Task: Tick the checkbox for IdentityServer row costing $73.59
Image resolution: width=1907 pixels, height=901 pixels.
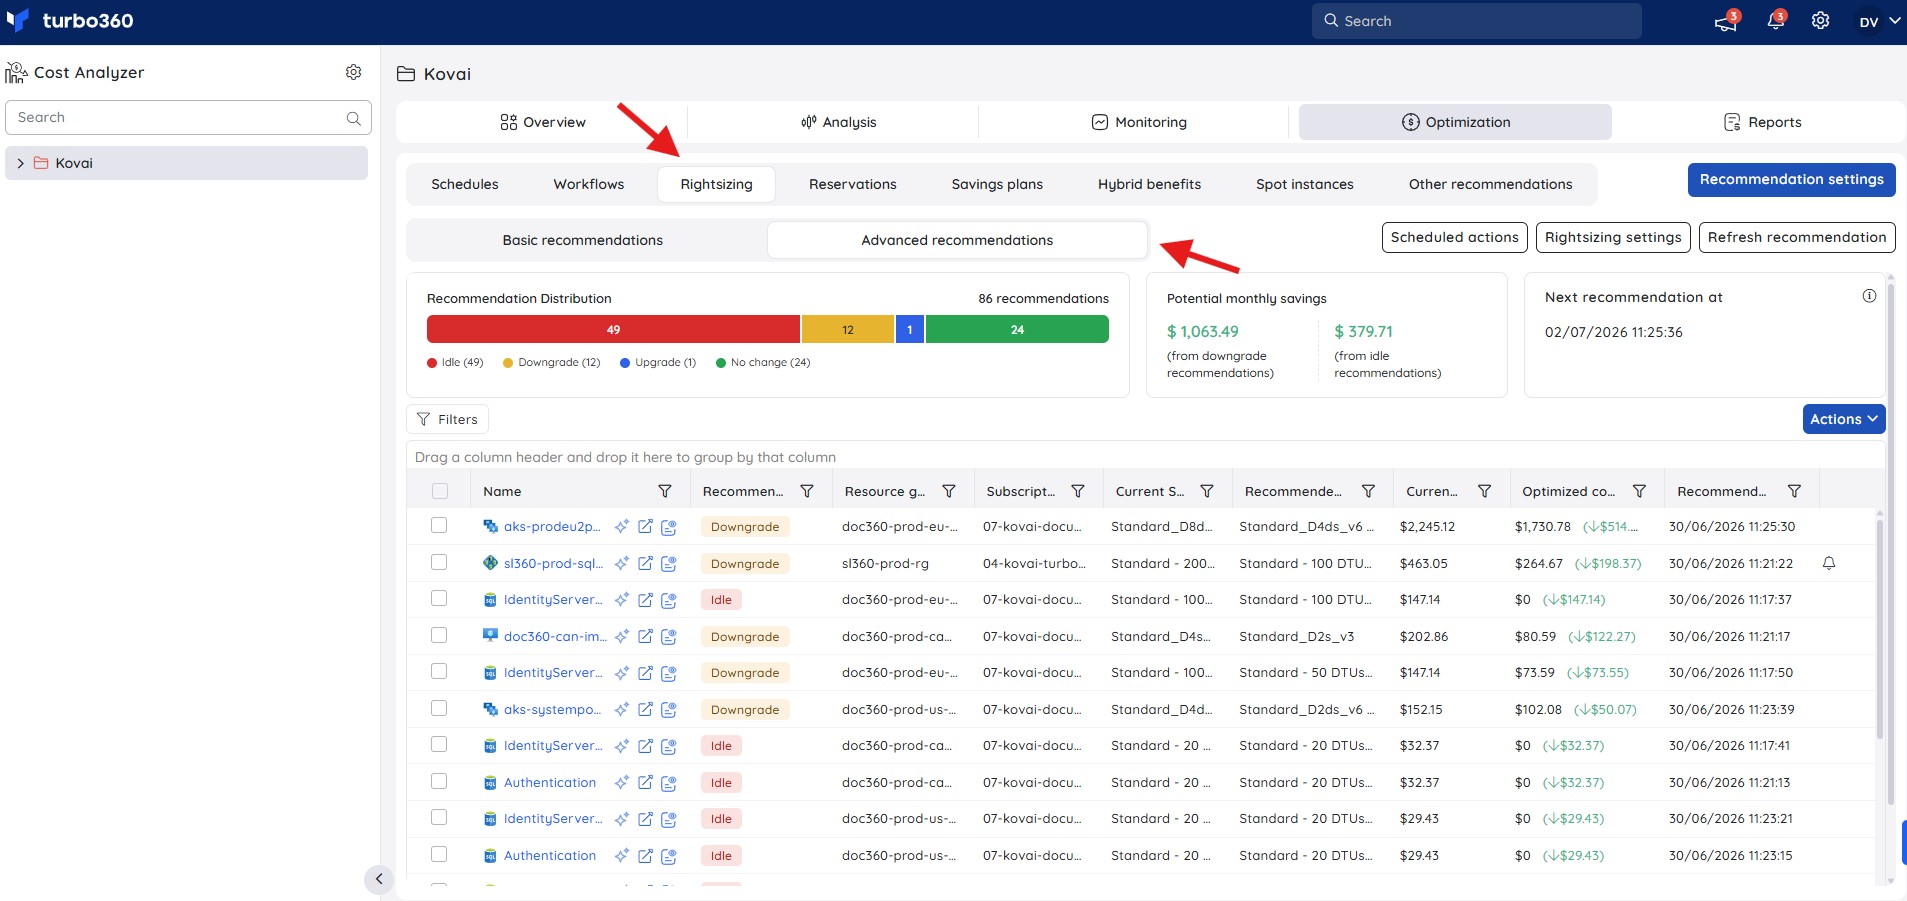Action: tap(439, 671)
